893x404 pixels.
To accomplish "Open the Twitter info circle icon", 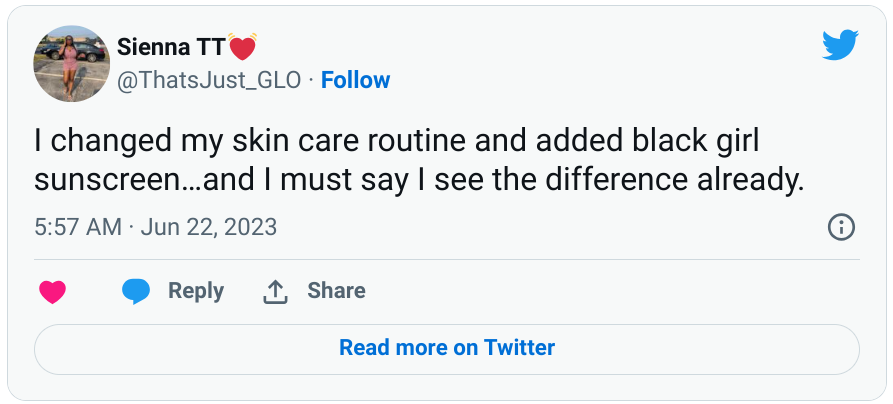I will [x=841, y=227].
